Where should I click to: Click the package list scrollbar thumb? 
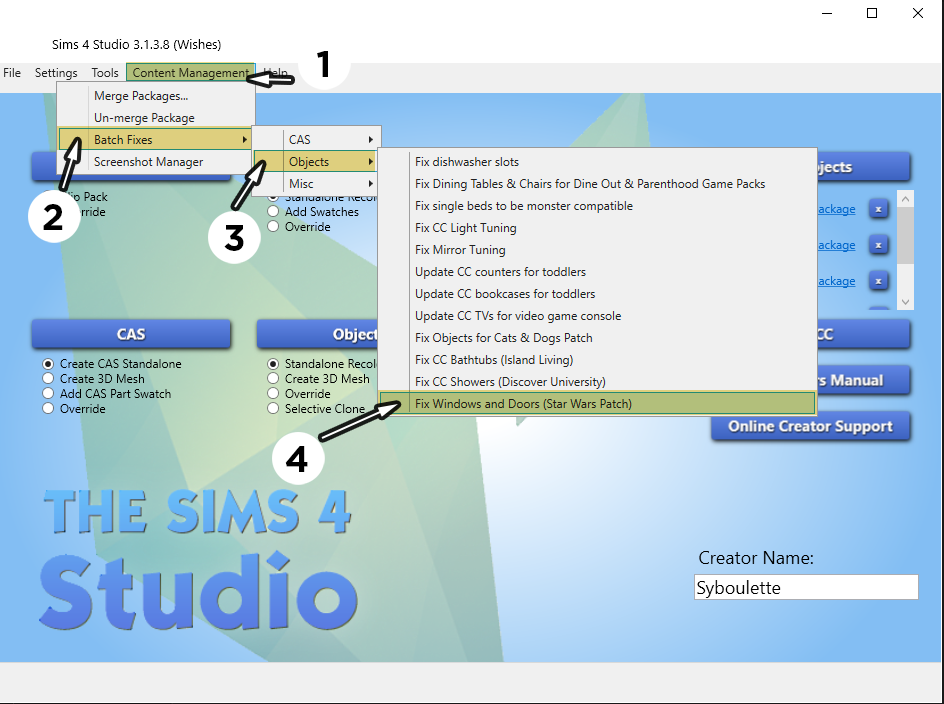click(x=905, y=235)
